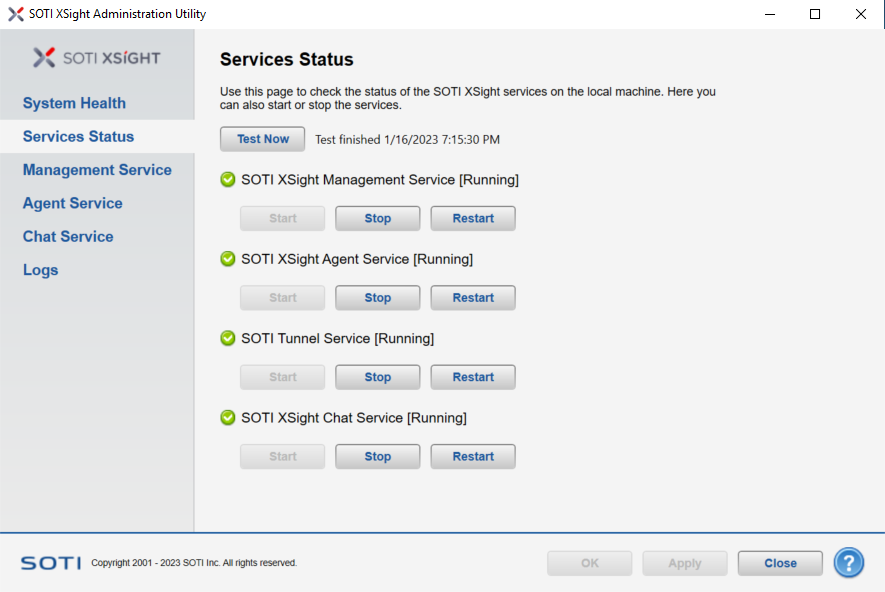Stop the XSight Chat Service
The image size is (885, 592).
378,457
